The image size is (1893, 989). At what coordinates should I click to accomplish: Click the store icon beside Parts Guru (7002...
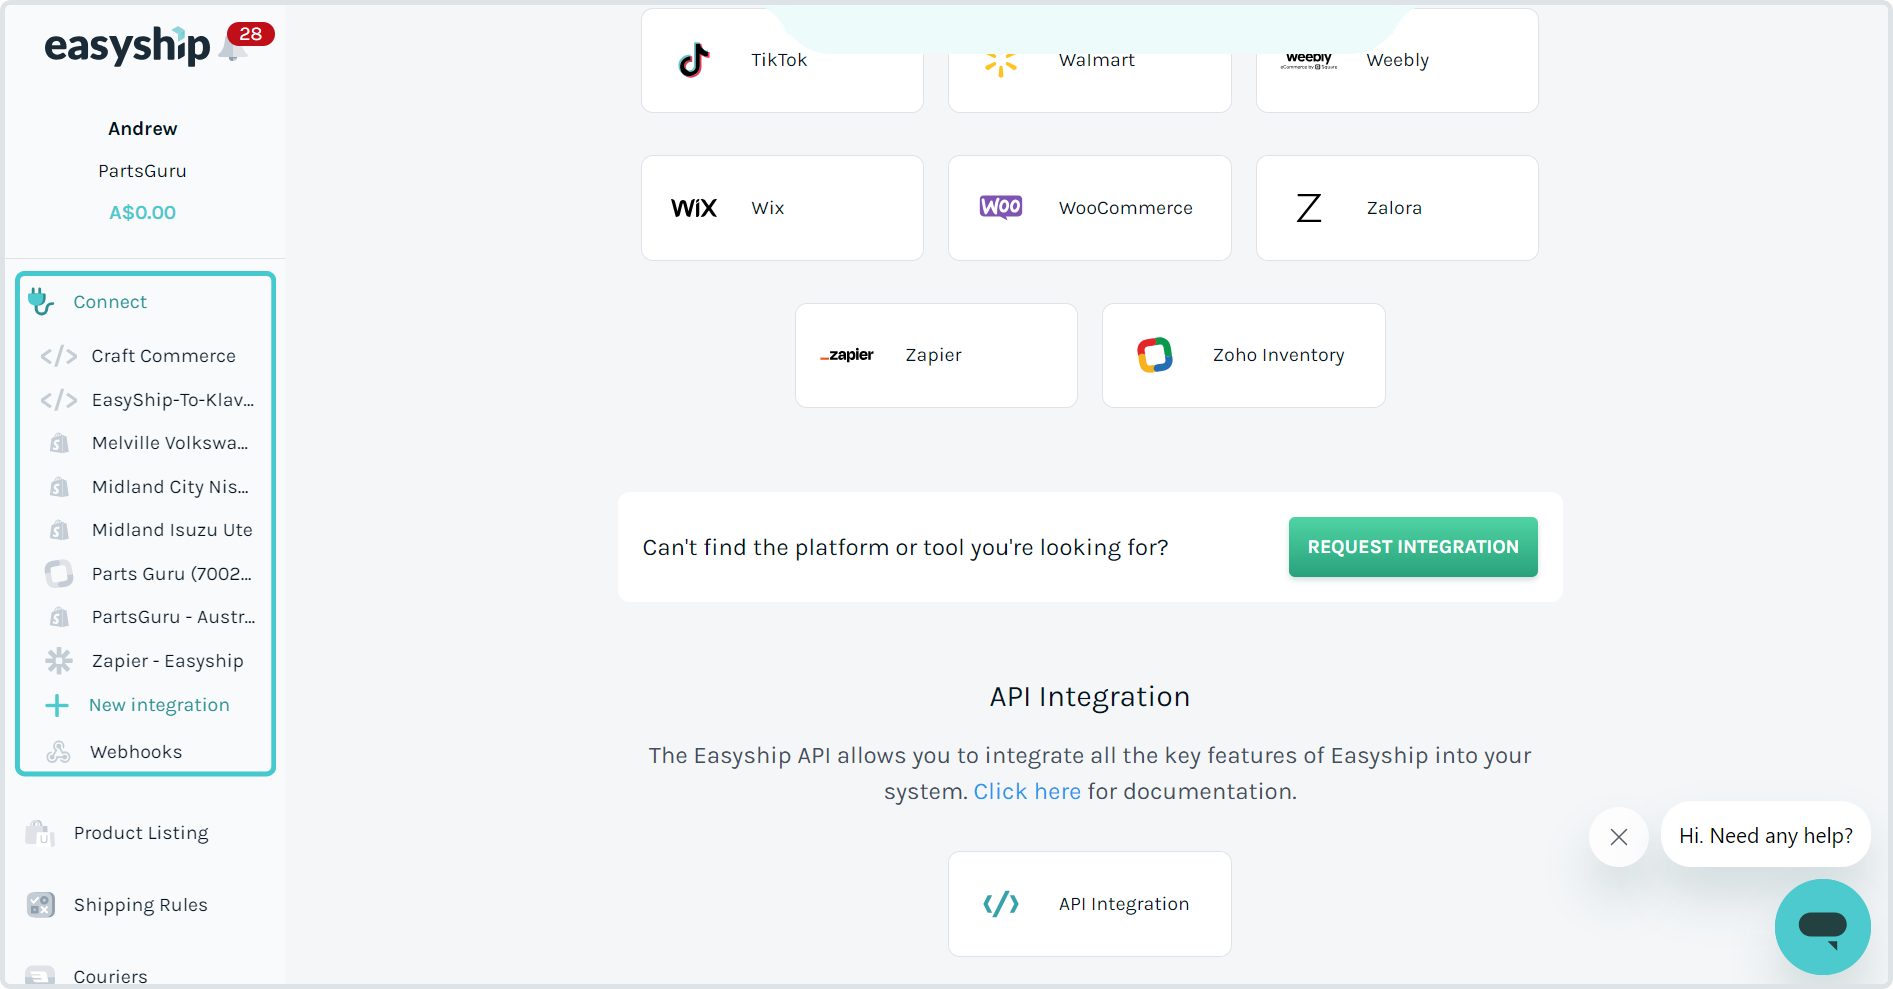pyautogui.click(x=59, y=573)
